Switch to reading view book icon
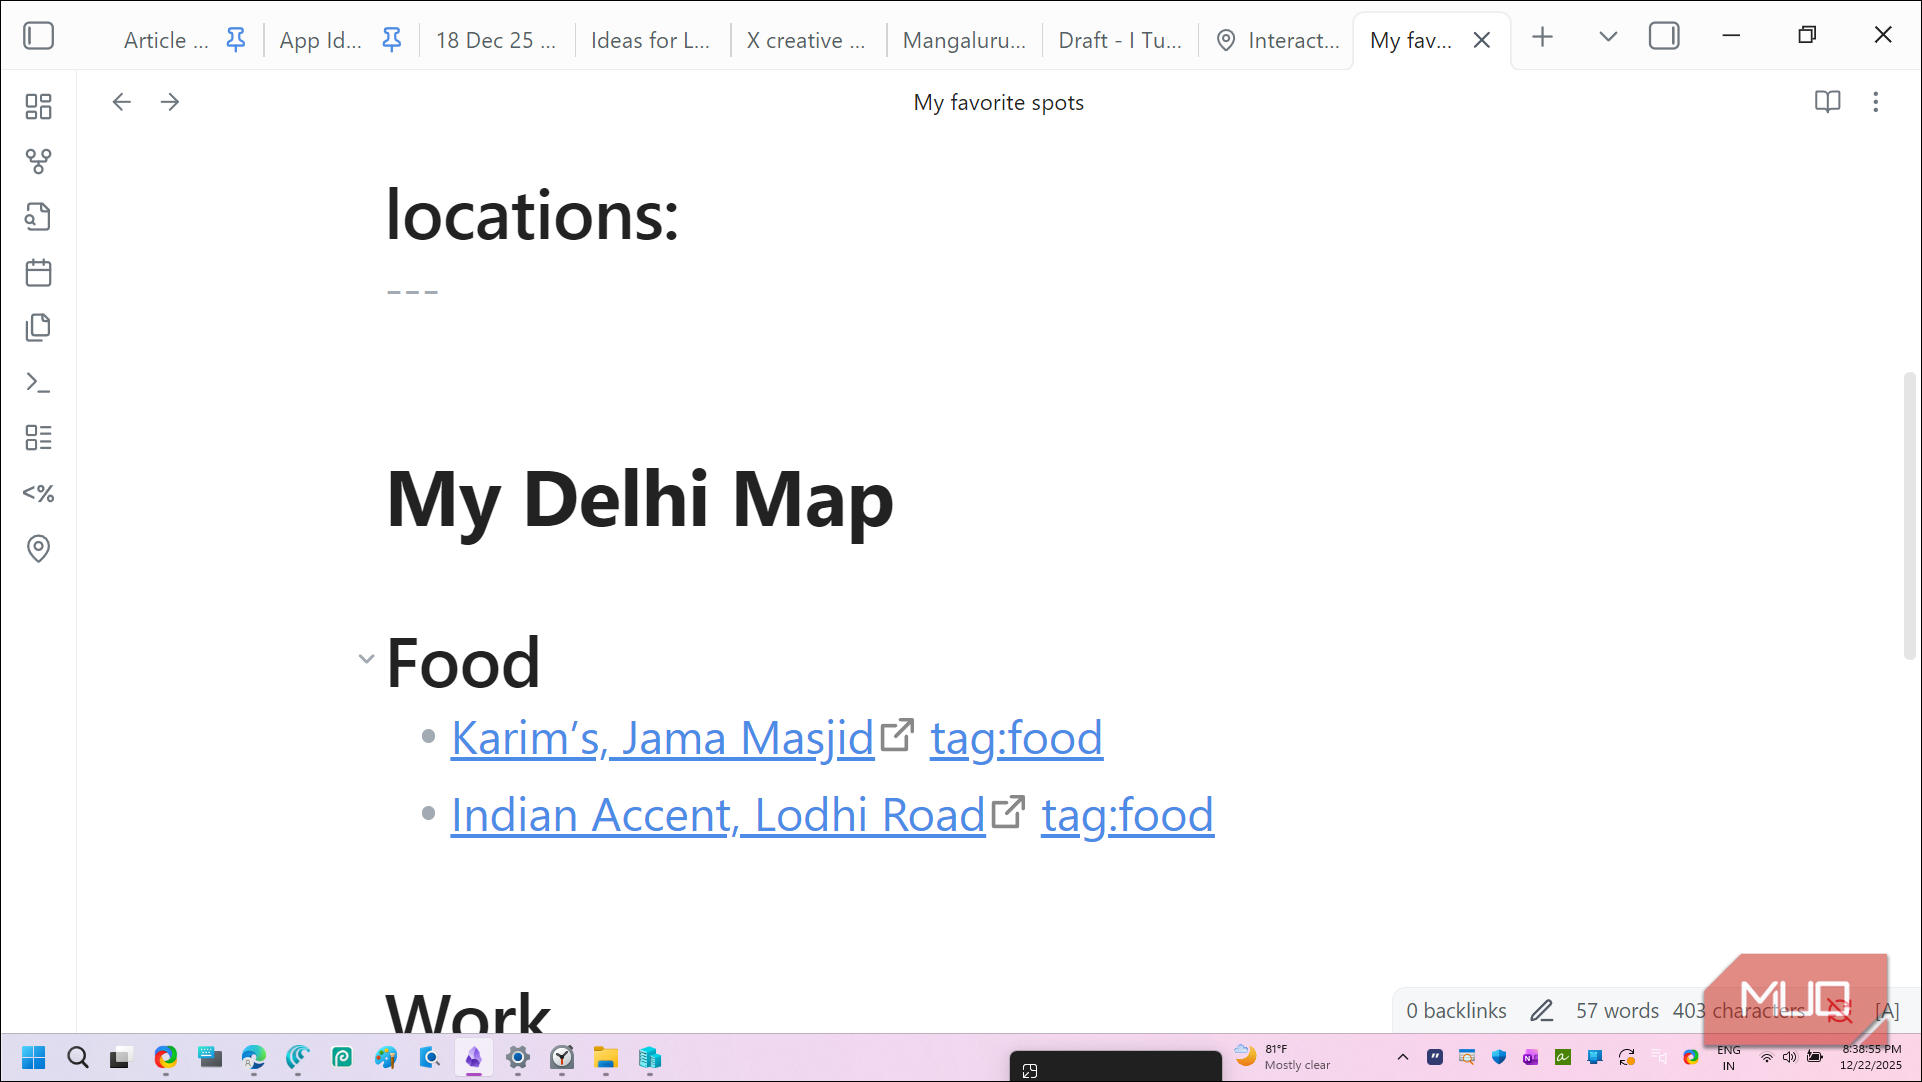 pyautogui.click(x=1827, y=102)
